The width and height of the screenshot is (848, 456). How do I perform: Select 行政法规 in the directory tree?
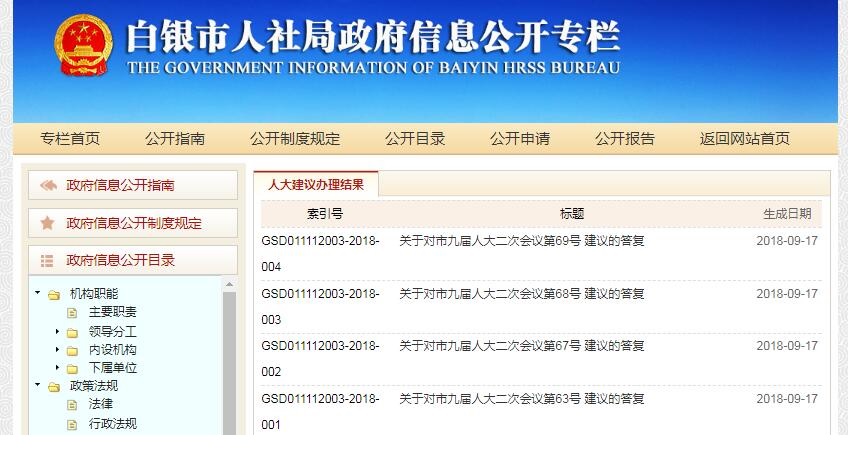coord(112,423)
